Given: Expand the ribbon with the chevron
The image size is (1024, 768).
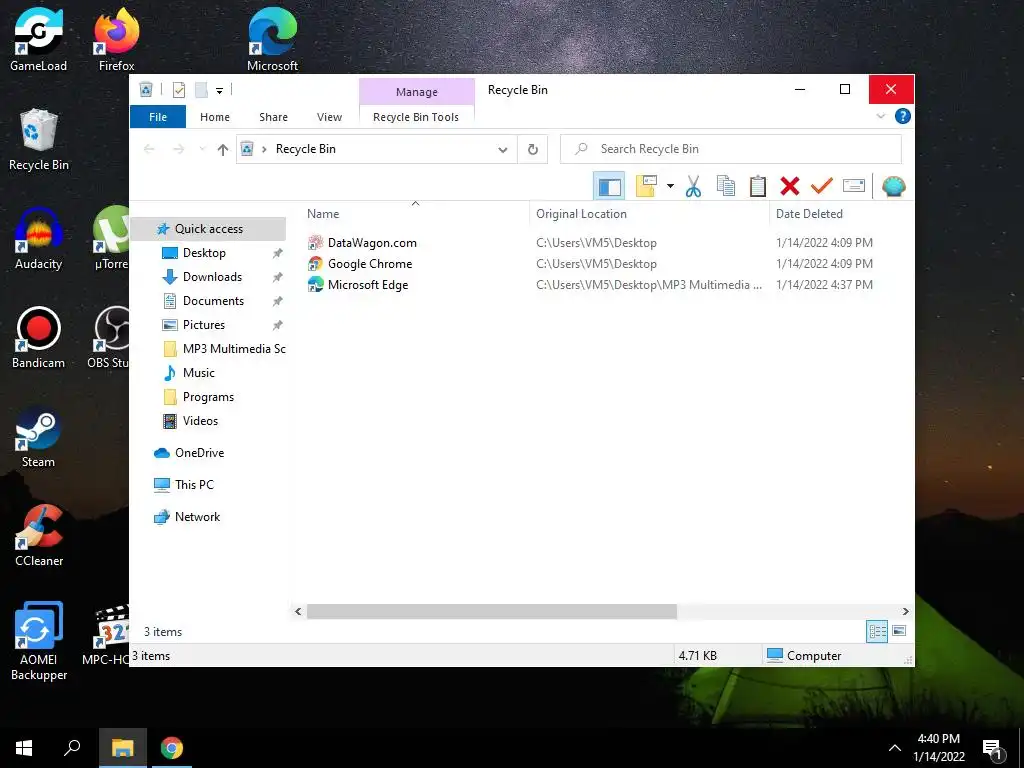Looking at the screenshot, I should (880, 116).
